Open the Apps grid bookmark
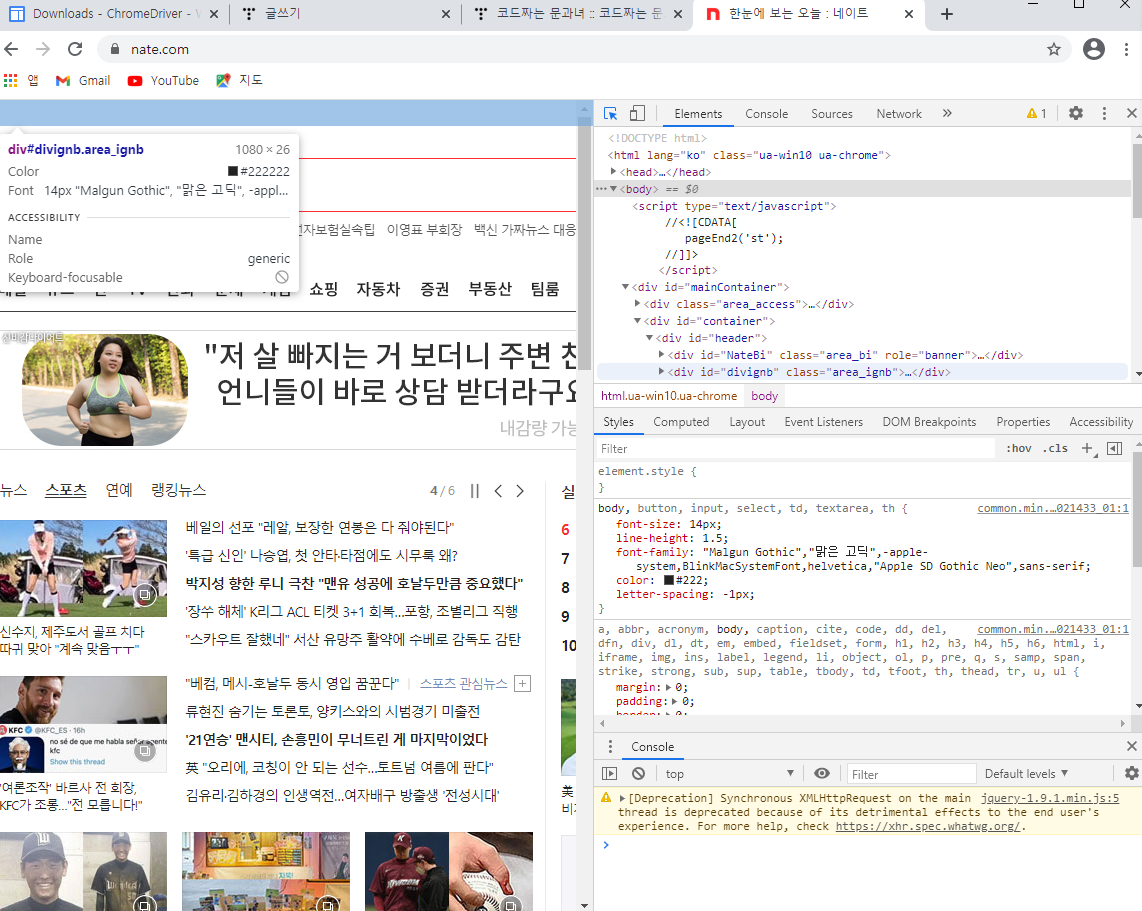 pyautogui.click(x=21, y=81)
